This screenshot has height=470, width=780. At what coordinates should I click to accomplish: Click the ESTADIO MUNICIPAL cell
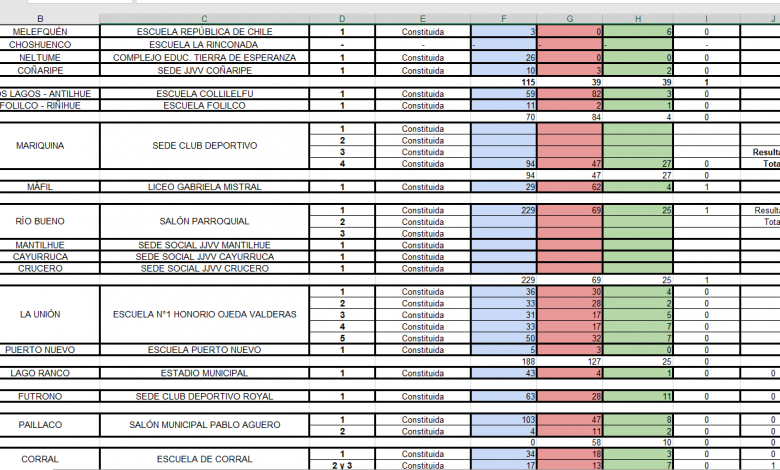coord(204,373)
